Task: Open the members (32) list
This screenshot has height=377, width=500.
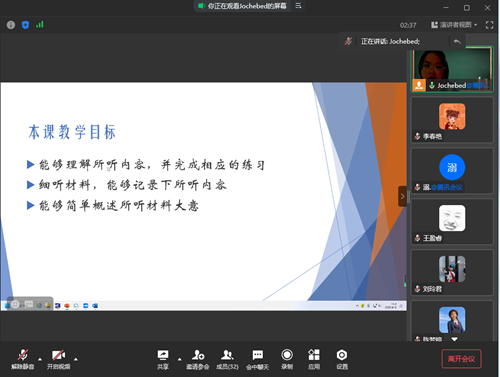Action: tap(227, 359)
